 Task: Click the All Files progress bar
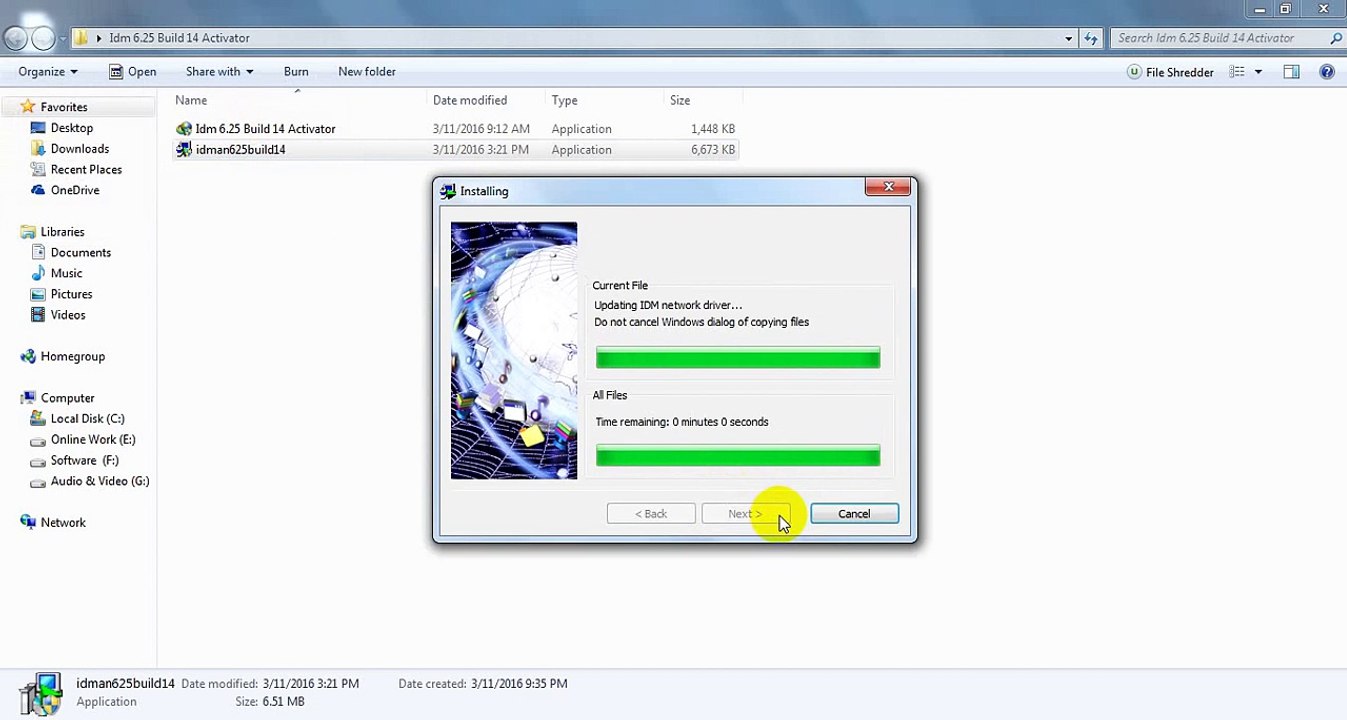[738, 456]
